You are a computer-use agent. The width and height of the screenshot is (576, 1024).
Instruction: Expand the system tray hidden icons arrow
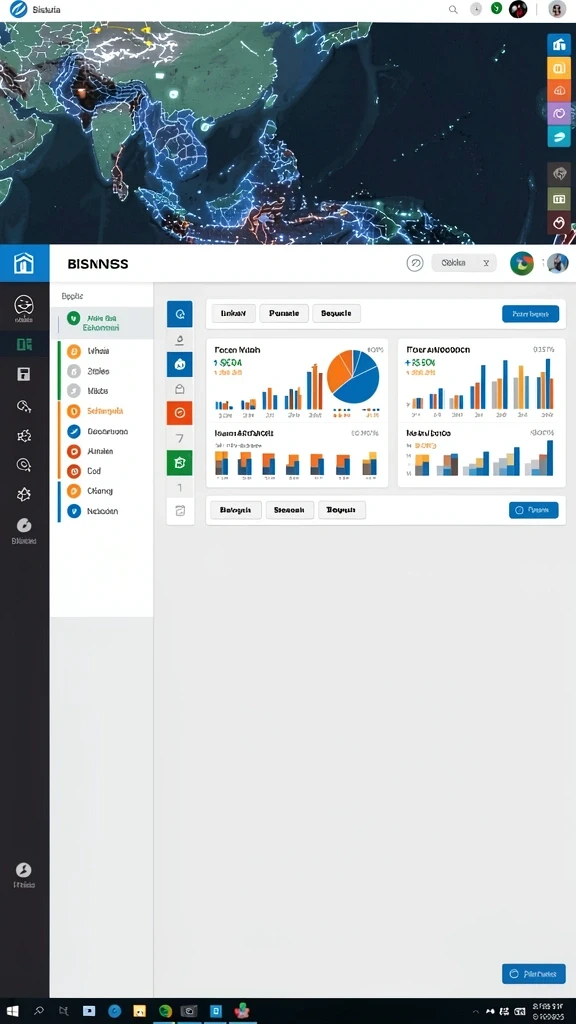pyautogui.click(x=475, y=1011)
